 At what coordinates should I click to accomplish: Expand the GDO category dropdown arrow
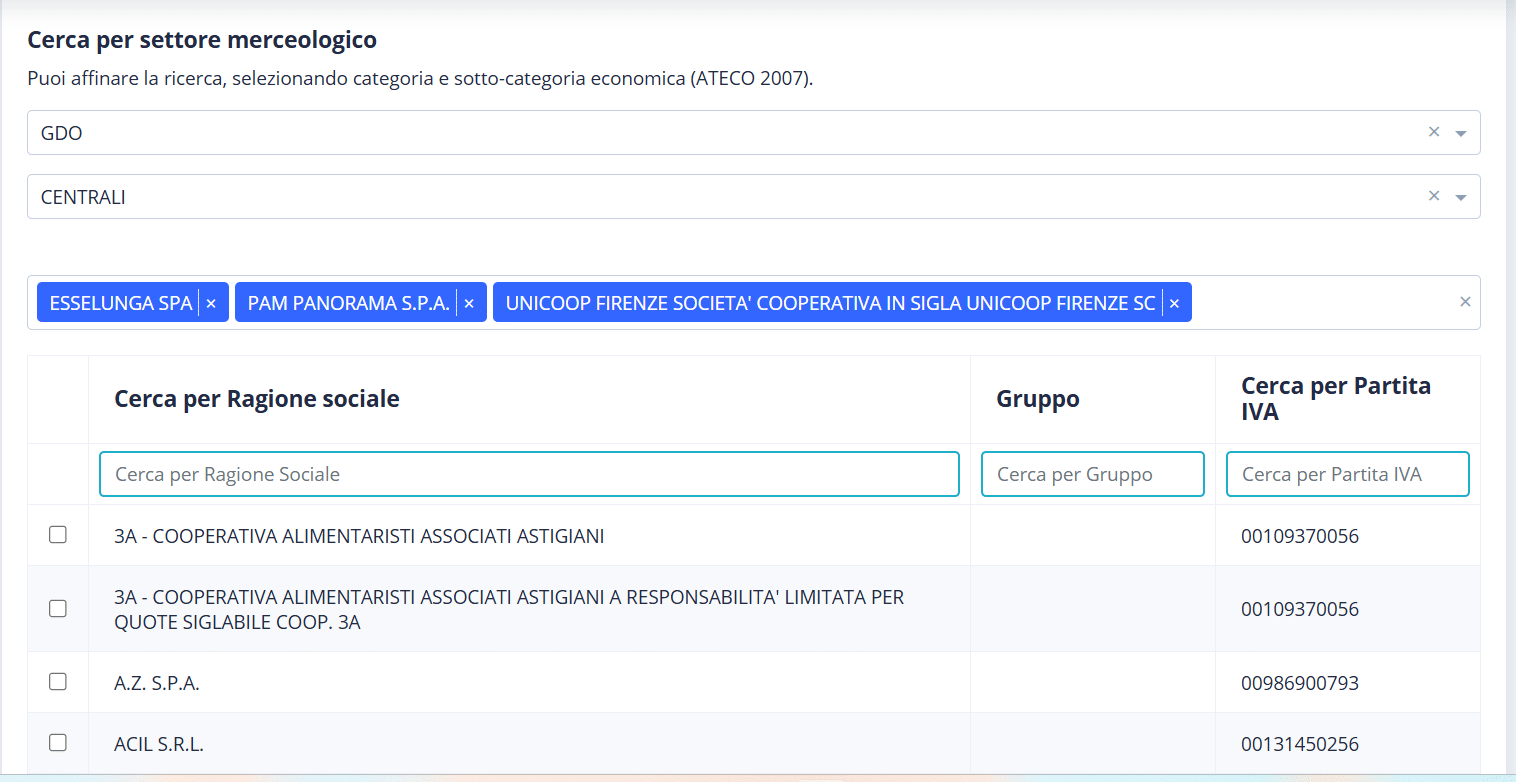[x=1461, y=133]
